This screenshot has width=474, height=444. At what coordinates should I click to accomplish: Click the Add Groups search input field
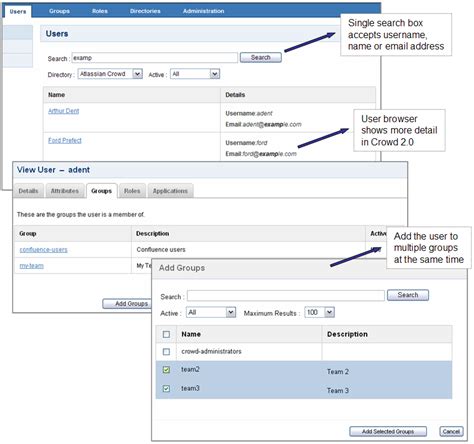pyautogui.click(x=286, y=296)
